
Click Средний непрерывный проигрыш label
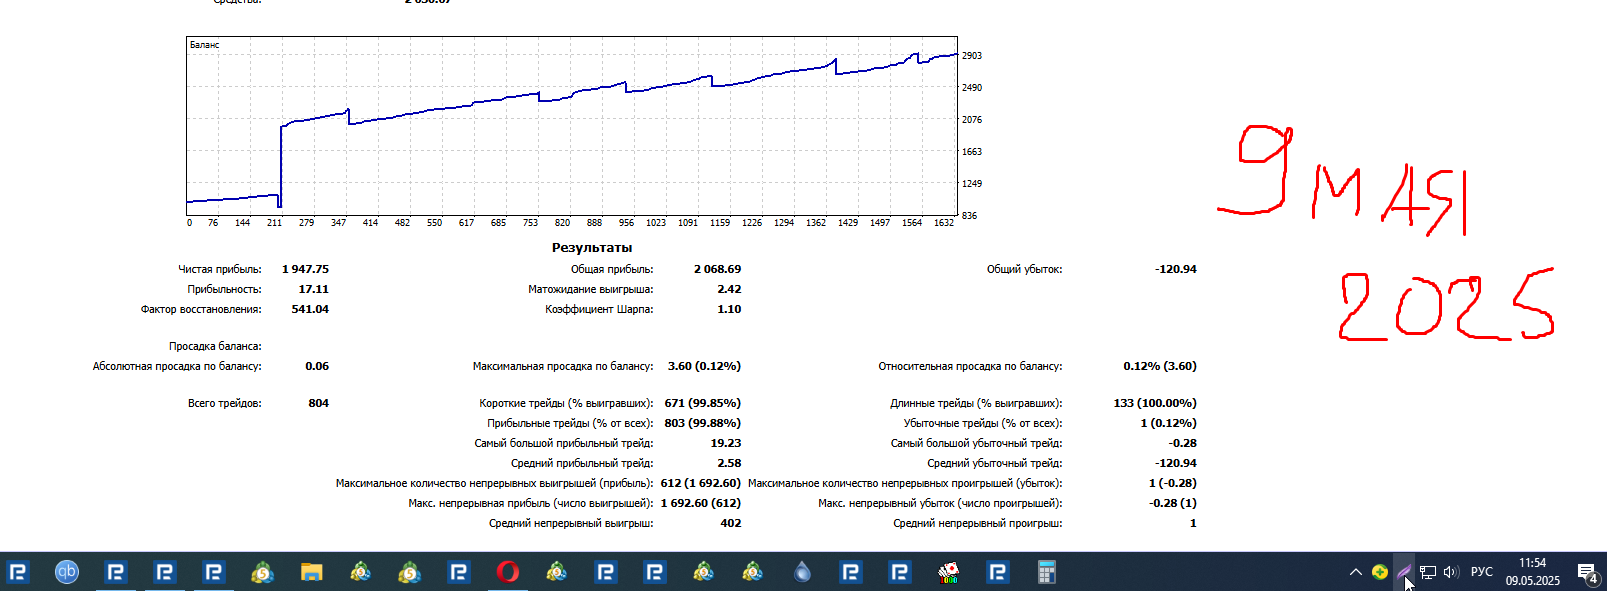click(x=978, y=523)
